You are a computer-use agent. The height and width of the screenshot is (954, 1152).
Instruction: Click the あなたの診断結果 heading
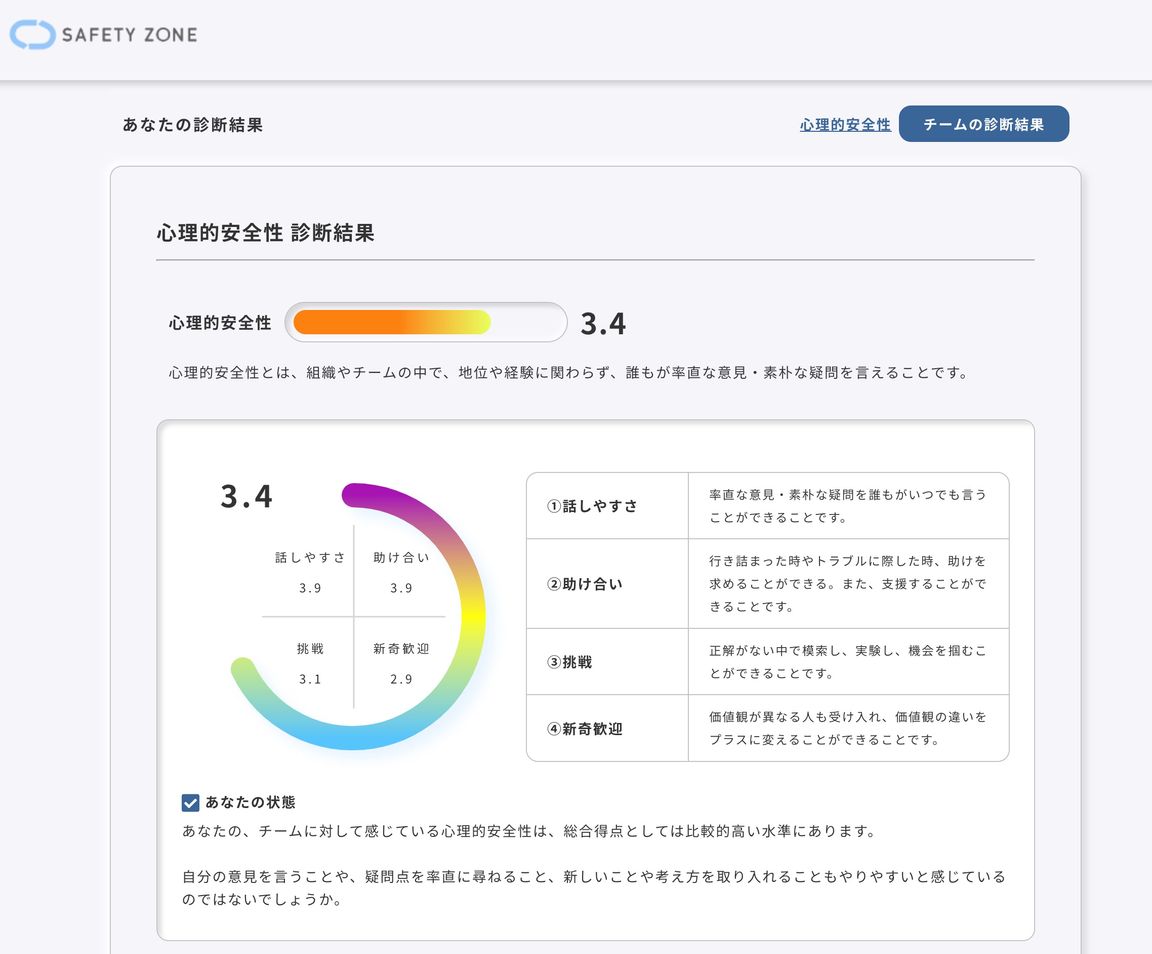[x=192, y=124]
